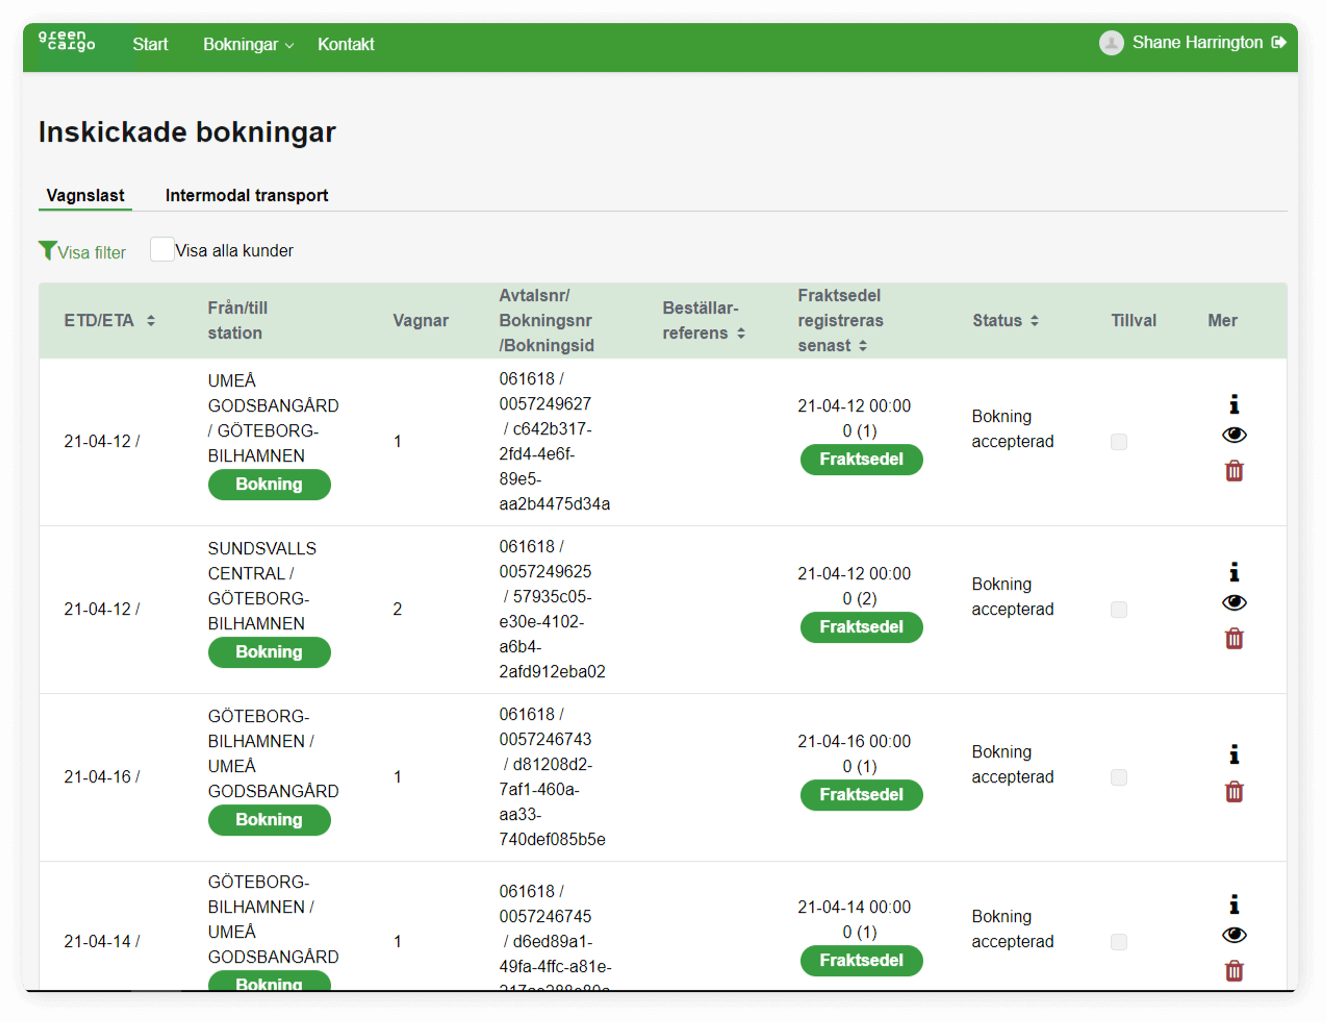Click the eye icon on the Sundsvalls Central row
Image resolution: width=1327 pixels, height=1023 pixels.
point(1234,602)
